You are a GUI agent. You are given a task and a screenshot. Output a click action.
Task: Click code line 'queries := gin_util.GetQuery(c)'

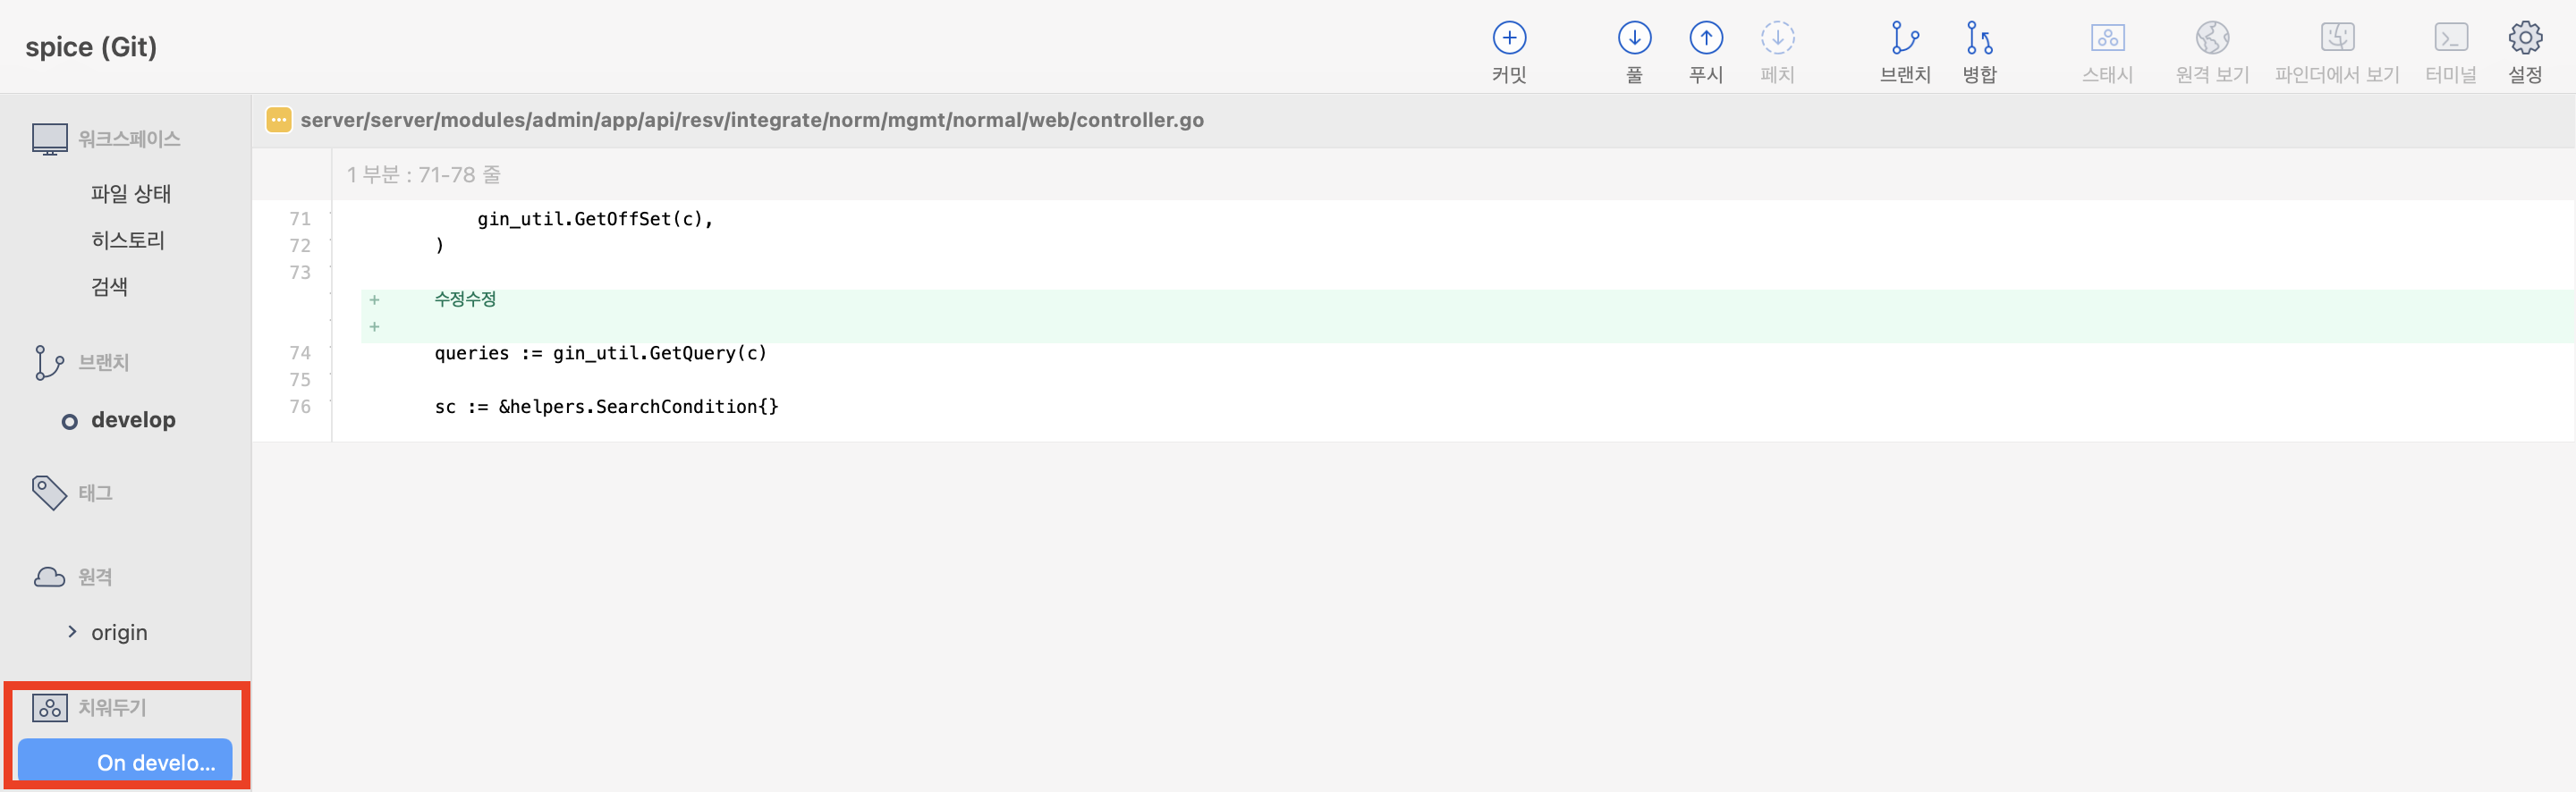tap(600, 353)
